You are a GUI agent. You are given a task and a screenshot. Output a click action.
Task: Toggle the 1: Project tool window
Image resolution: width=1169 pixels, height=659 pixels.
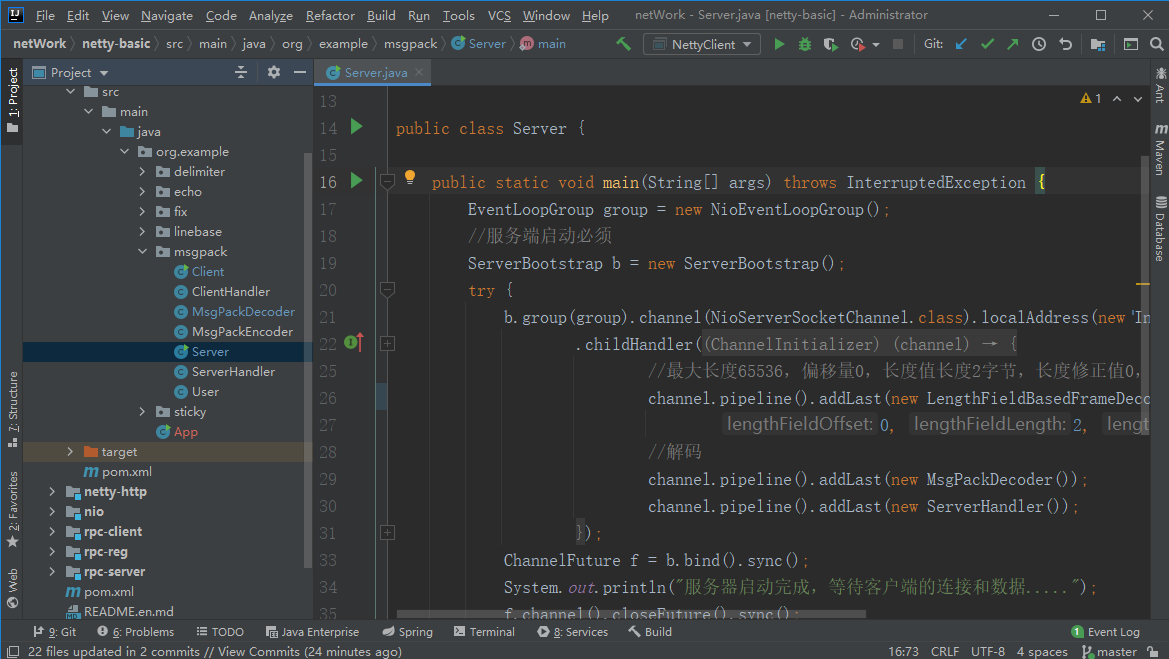13,100
